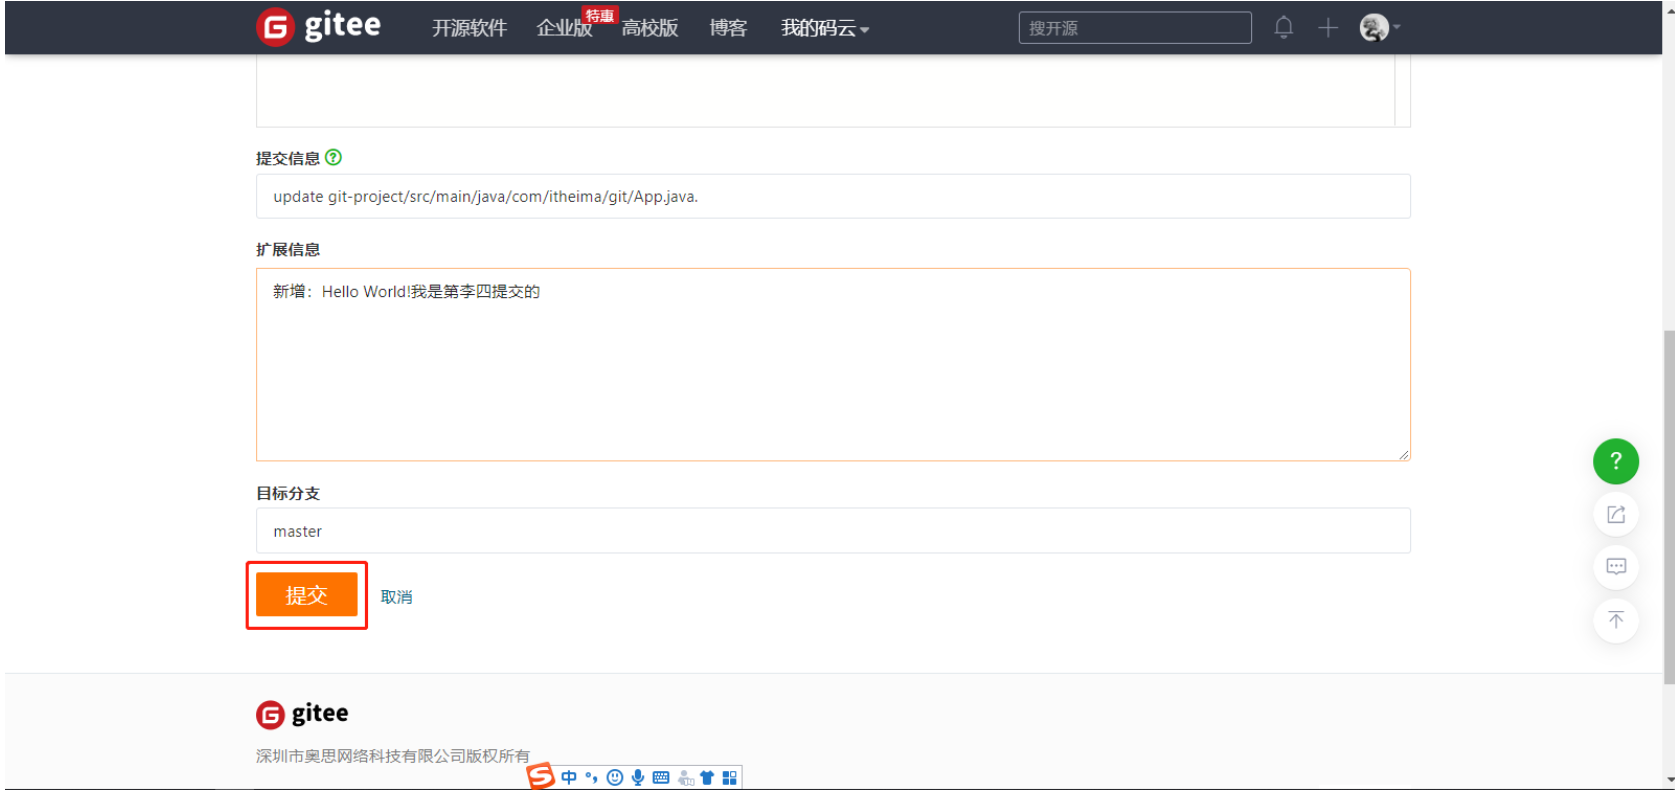
Task: Click the 取消 cancel link
Action: (396, 597)
